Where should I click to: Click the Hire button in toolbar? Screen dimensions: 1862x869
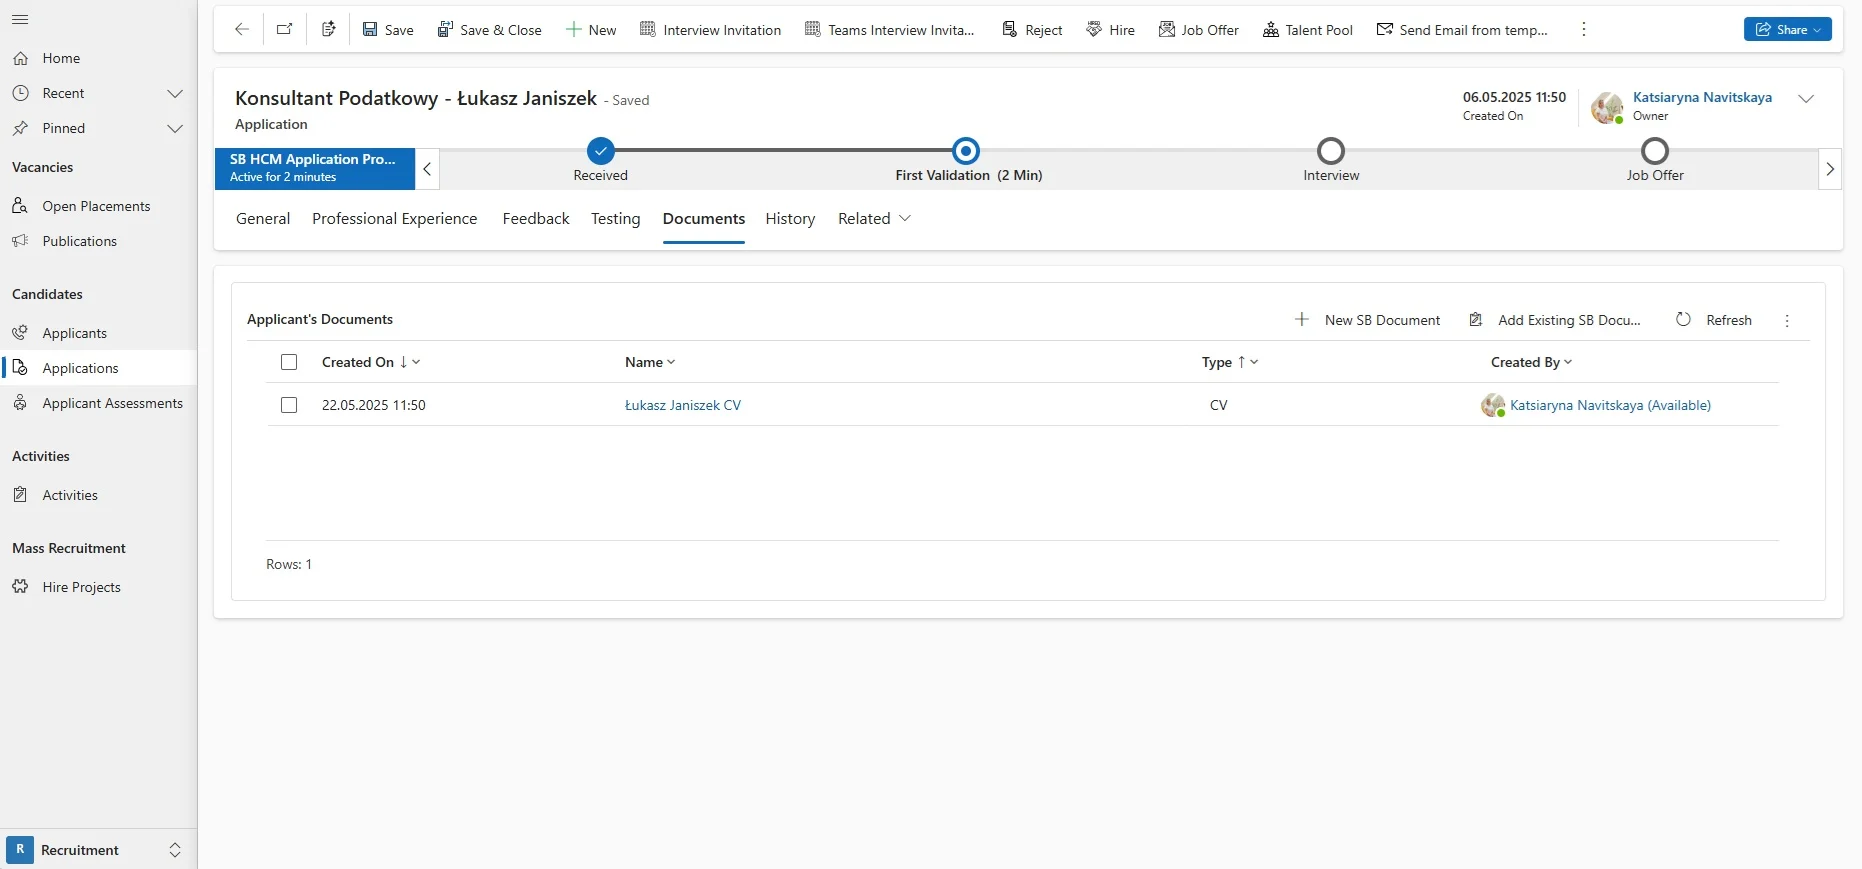1110,30
